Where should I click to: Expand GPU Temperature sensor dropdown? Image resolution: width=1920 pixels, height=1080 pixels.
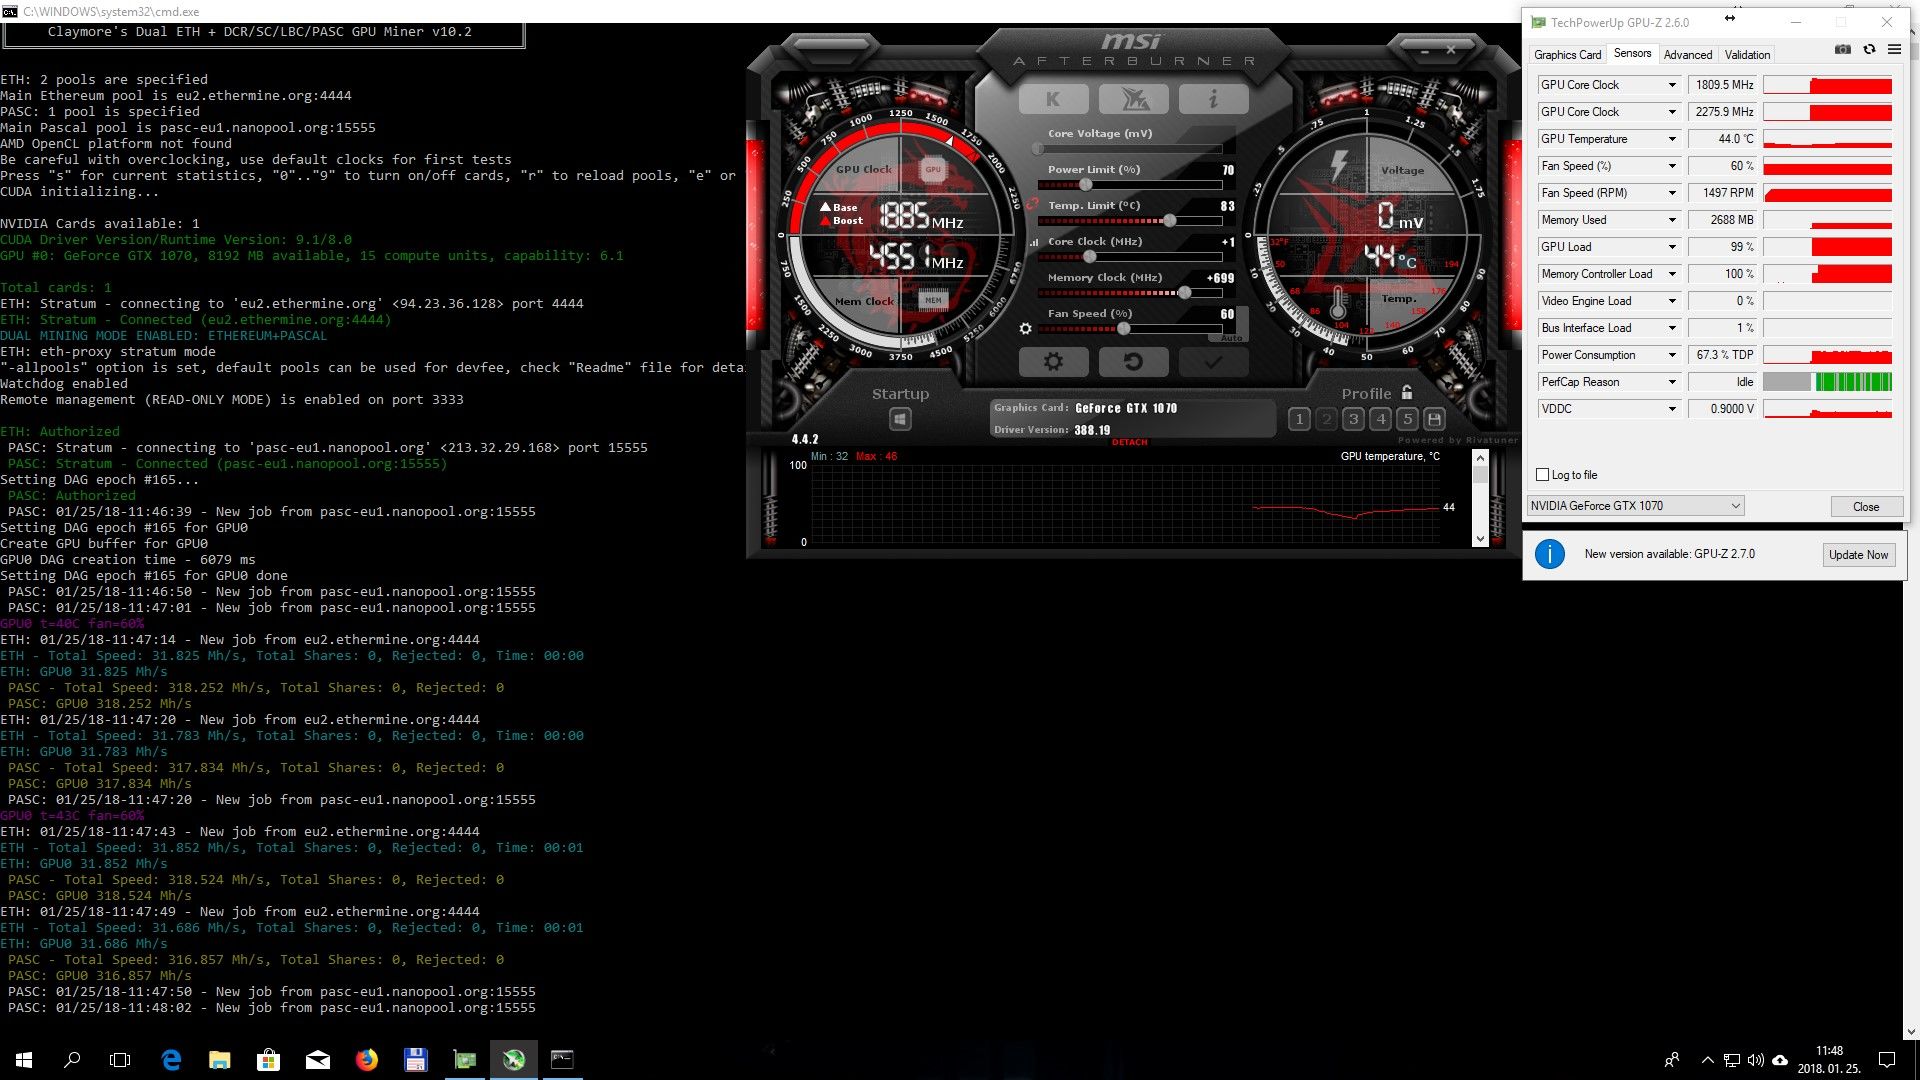point(1672,139)
